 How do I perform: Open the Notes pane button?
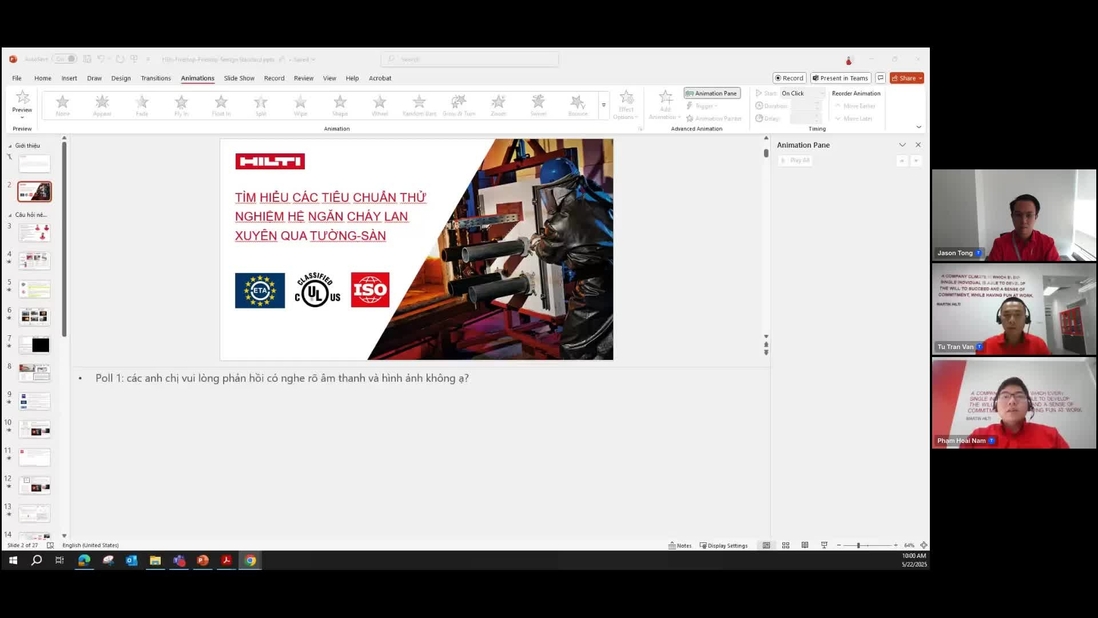click(680, 545)
